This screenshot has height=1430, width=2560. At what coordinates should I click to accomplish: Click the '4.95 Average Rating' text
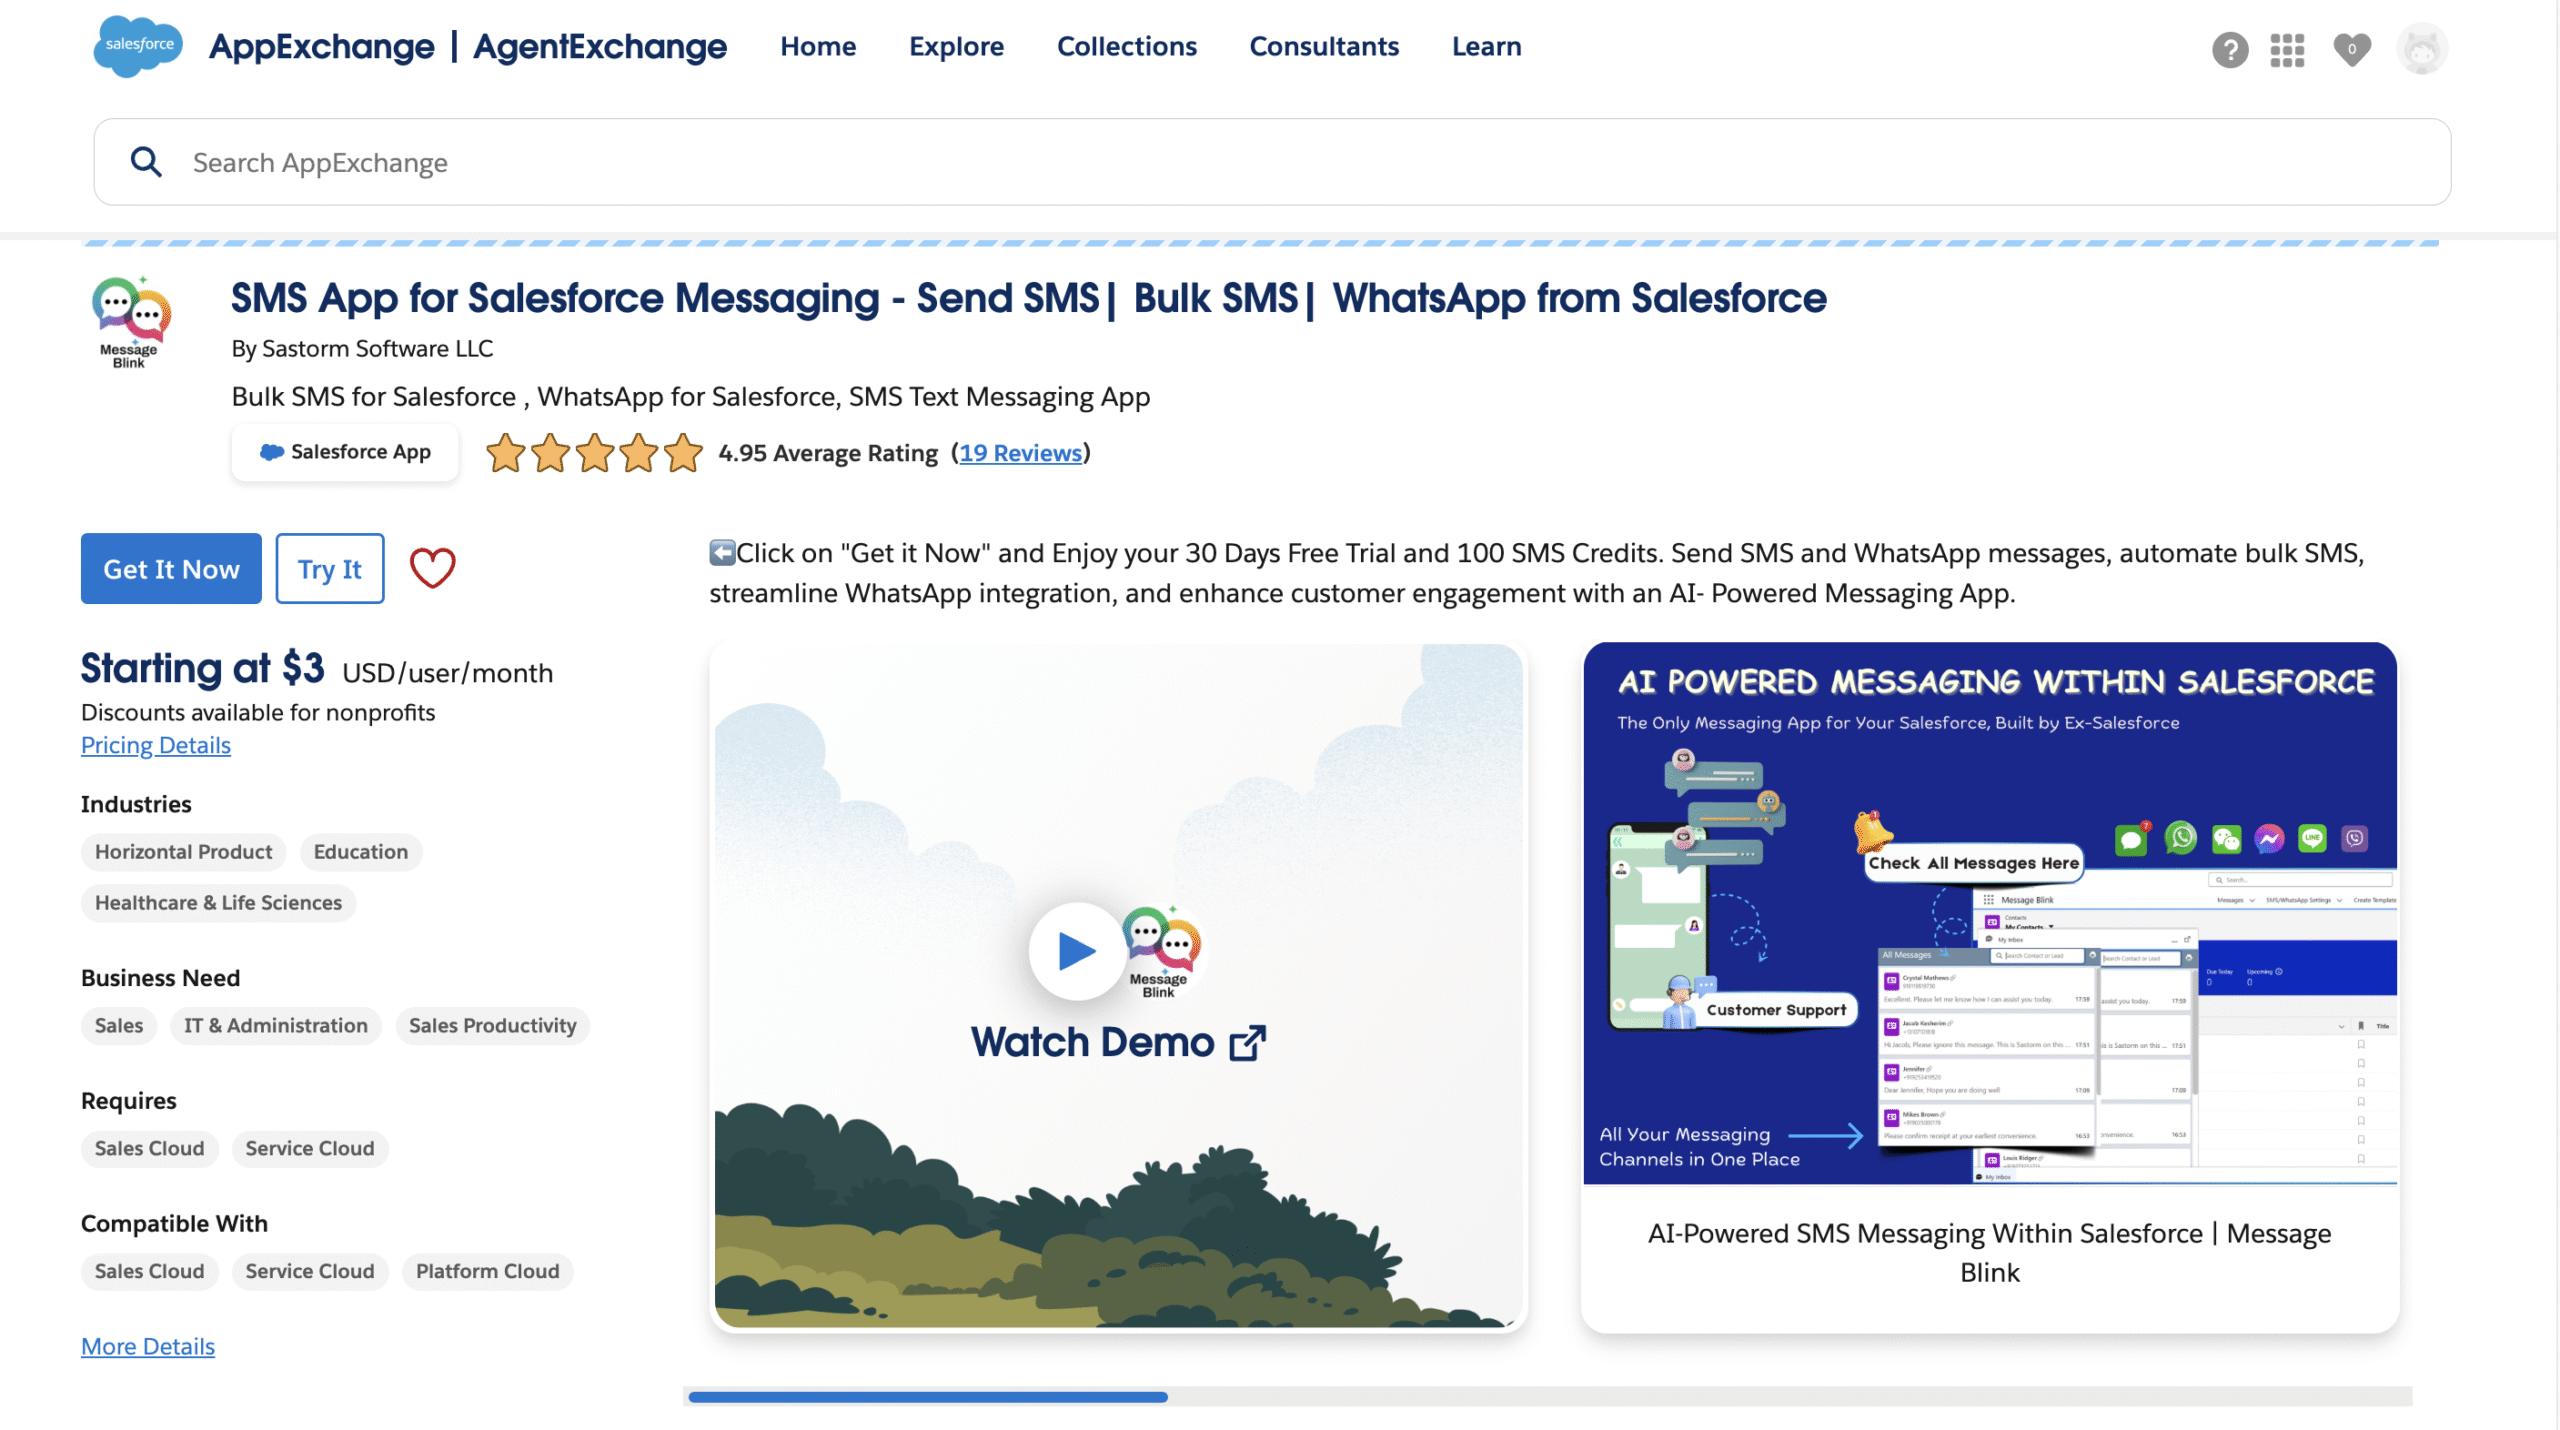(x=828, y=453)
